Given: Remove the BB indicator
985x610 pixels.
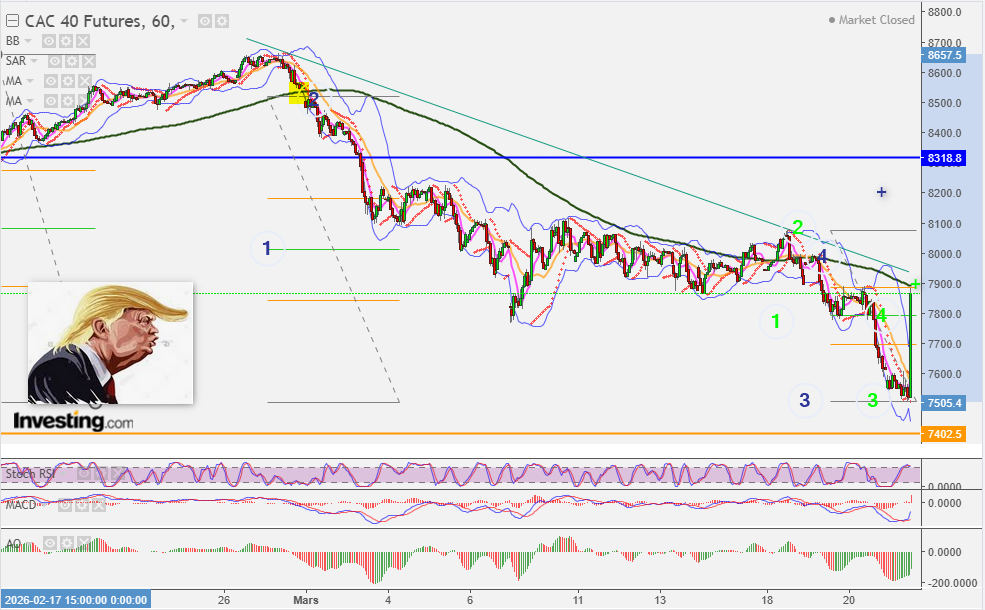Looking at the screenshot, I should pyautogui.click(x=83, y=41).
